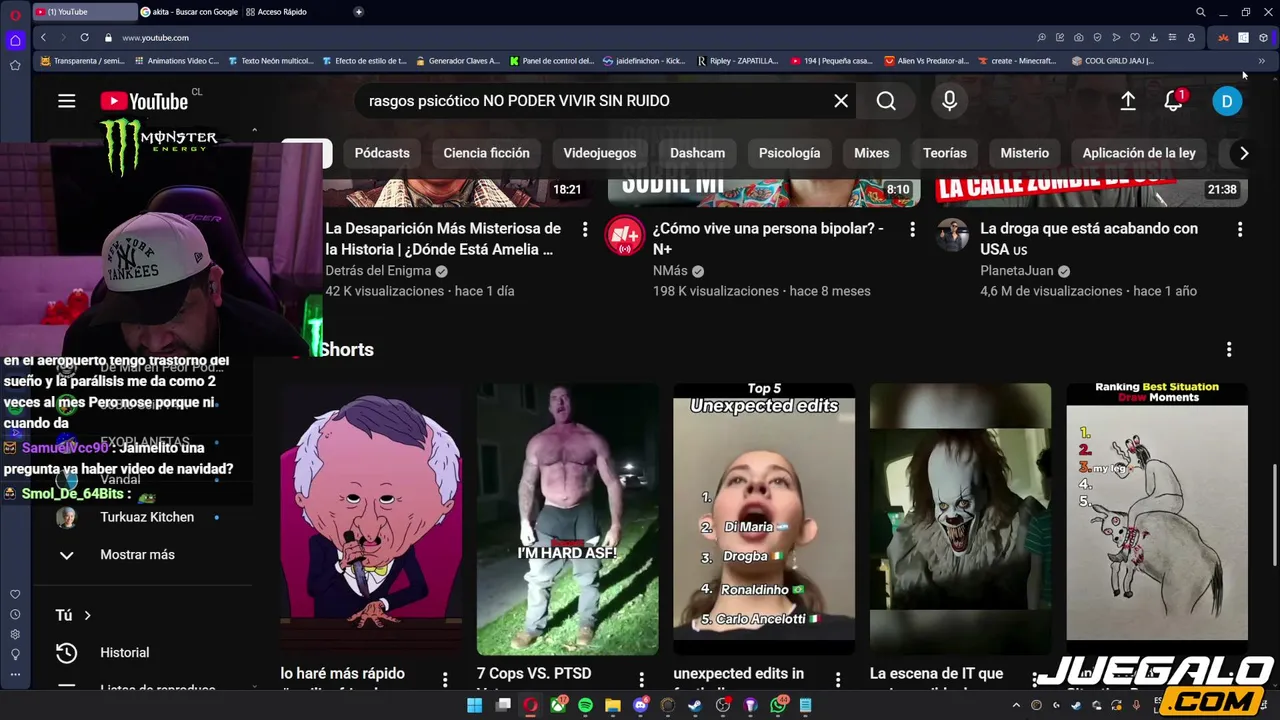
Task: Open the browser tab search magnifier
Action: click(1200, 12)
